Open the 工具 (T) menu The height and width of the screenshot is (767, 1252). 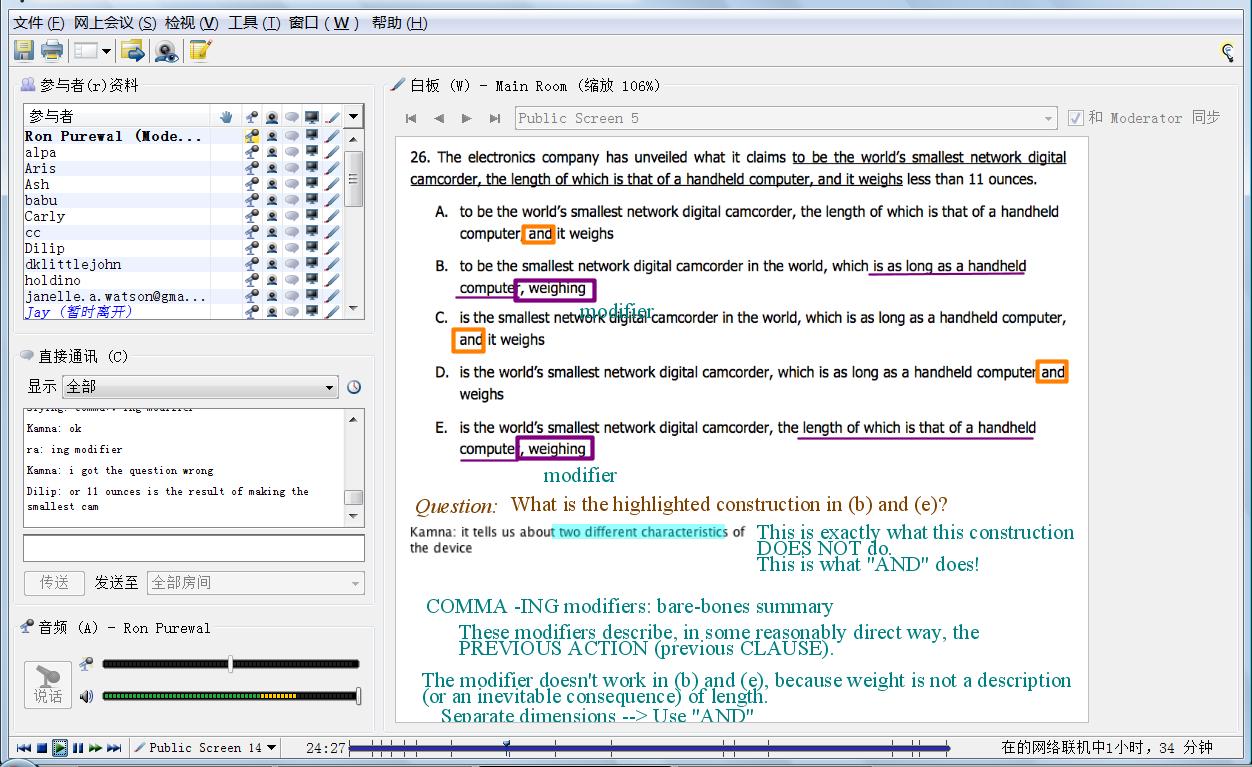point(254,22)
